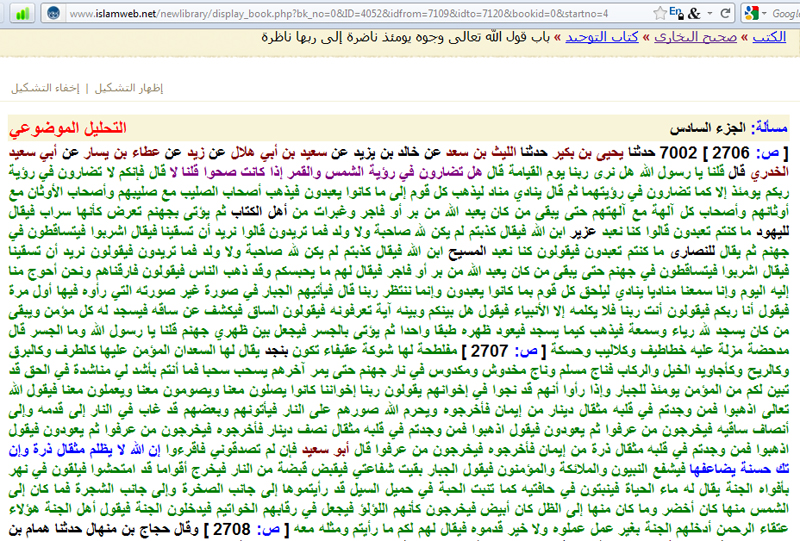Click the word 'للنصارى' in the text
The height and width of the screenshot is (541, 800).
tap(694, 252)
